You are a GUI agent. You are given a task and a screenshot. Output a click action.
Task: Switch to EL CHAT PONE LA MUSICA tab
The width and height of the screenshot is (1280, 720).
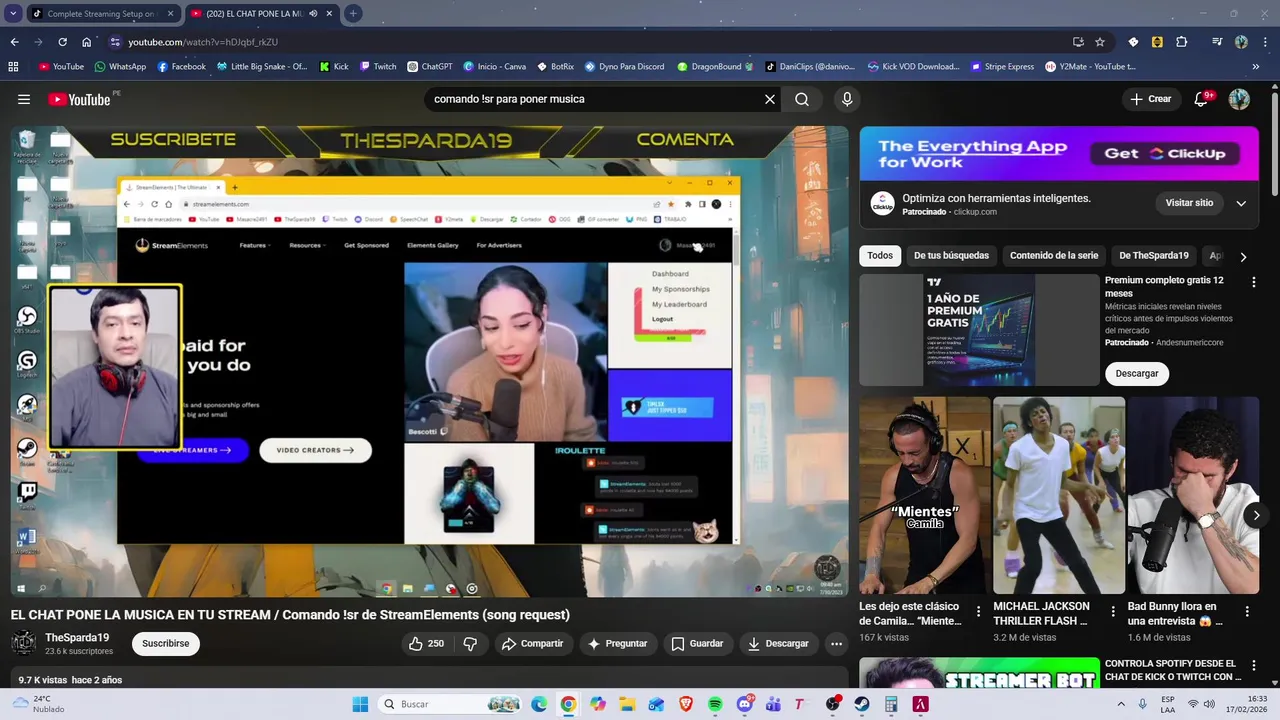coord(262,14)
